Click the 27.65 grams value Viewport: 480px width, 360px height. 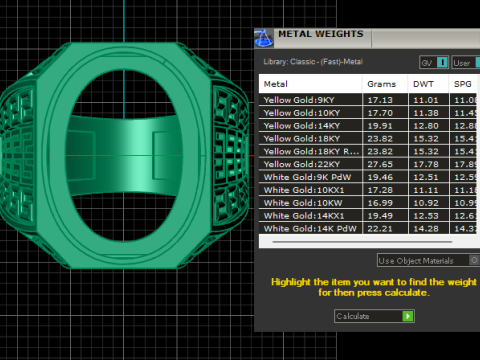380,164
